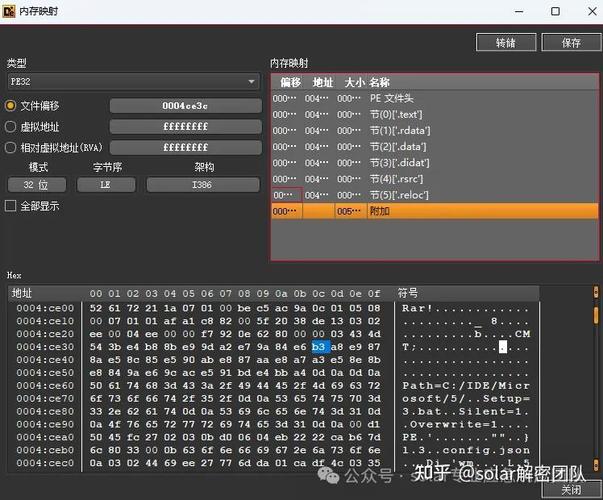Click the LE byte order button
The image size is (603, 500).
(x=106, y=185)
